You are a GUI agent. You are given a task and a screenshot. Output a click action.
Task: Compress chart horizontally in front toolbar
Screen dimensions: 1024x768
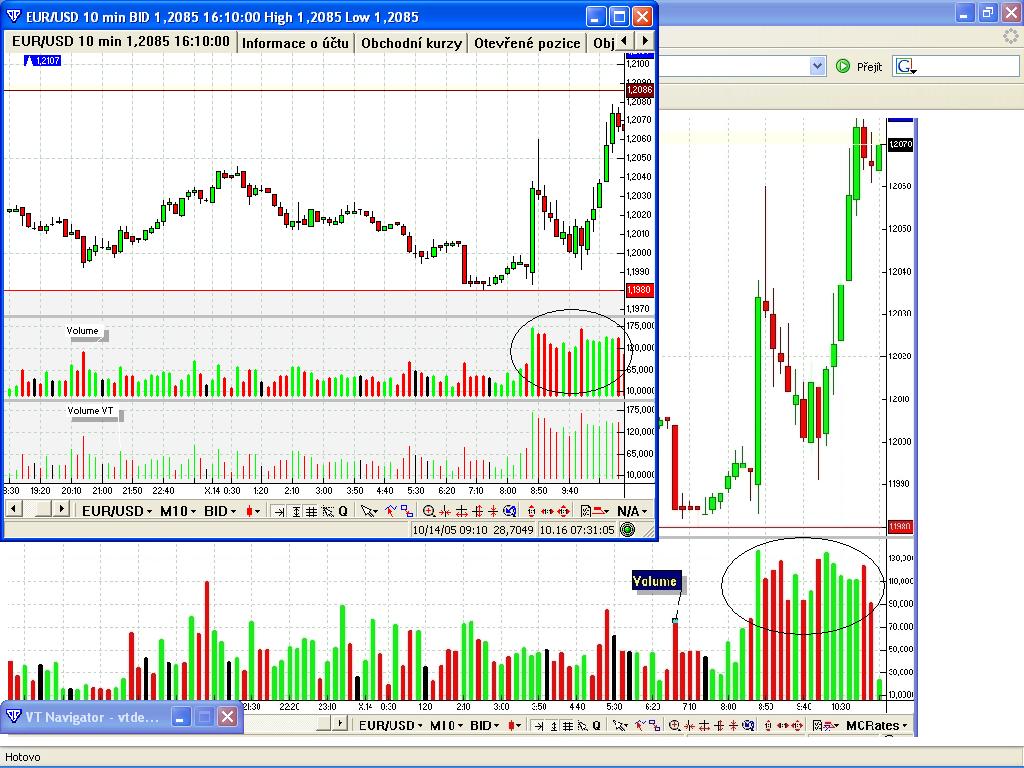[x=445, y=511]
